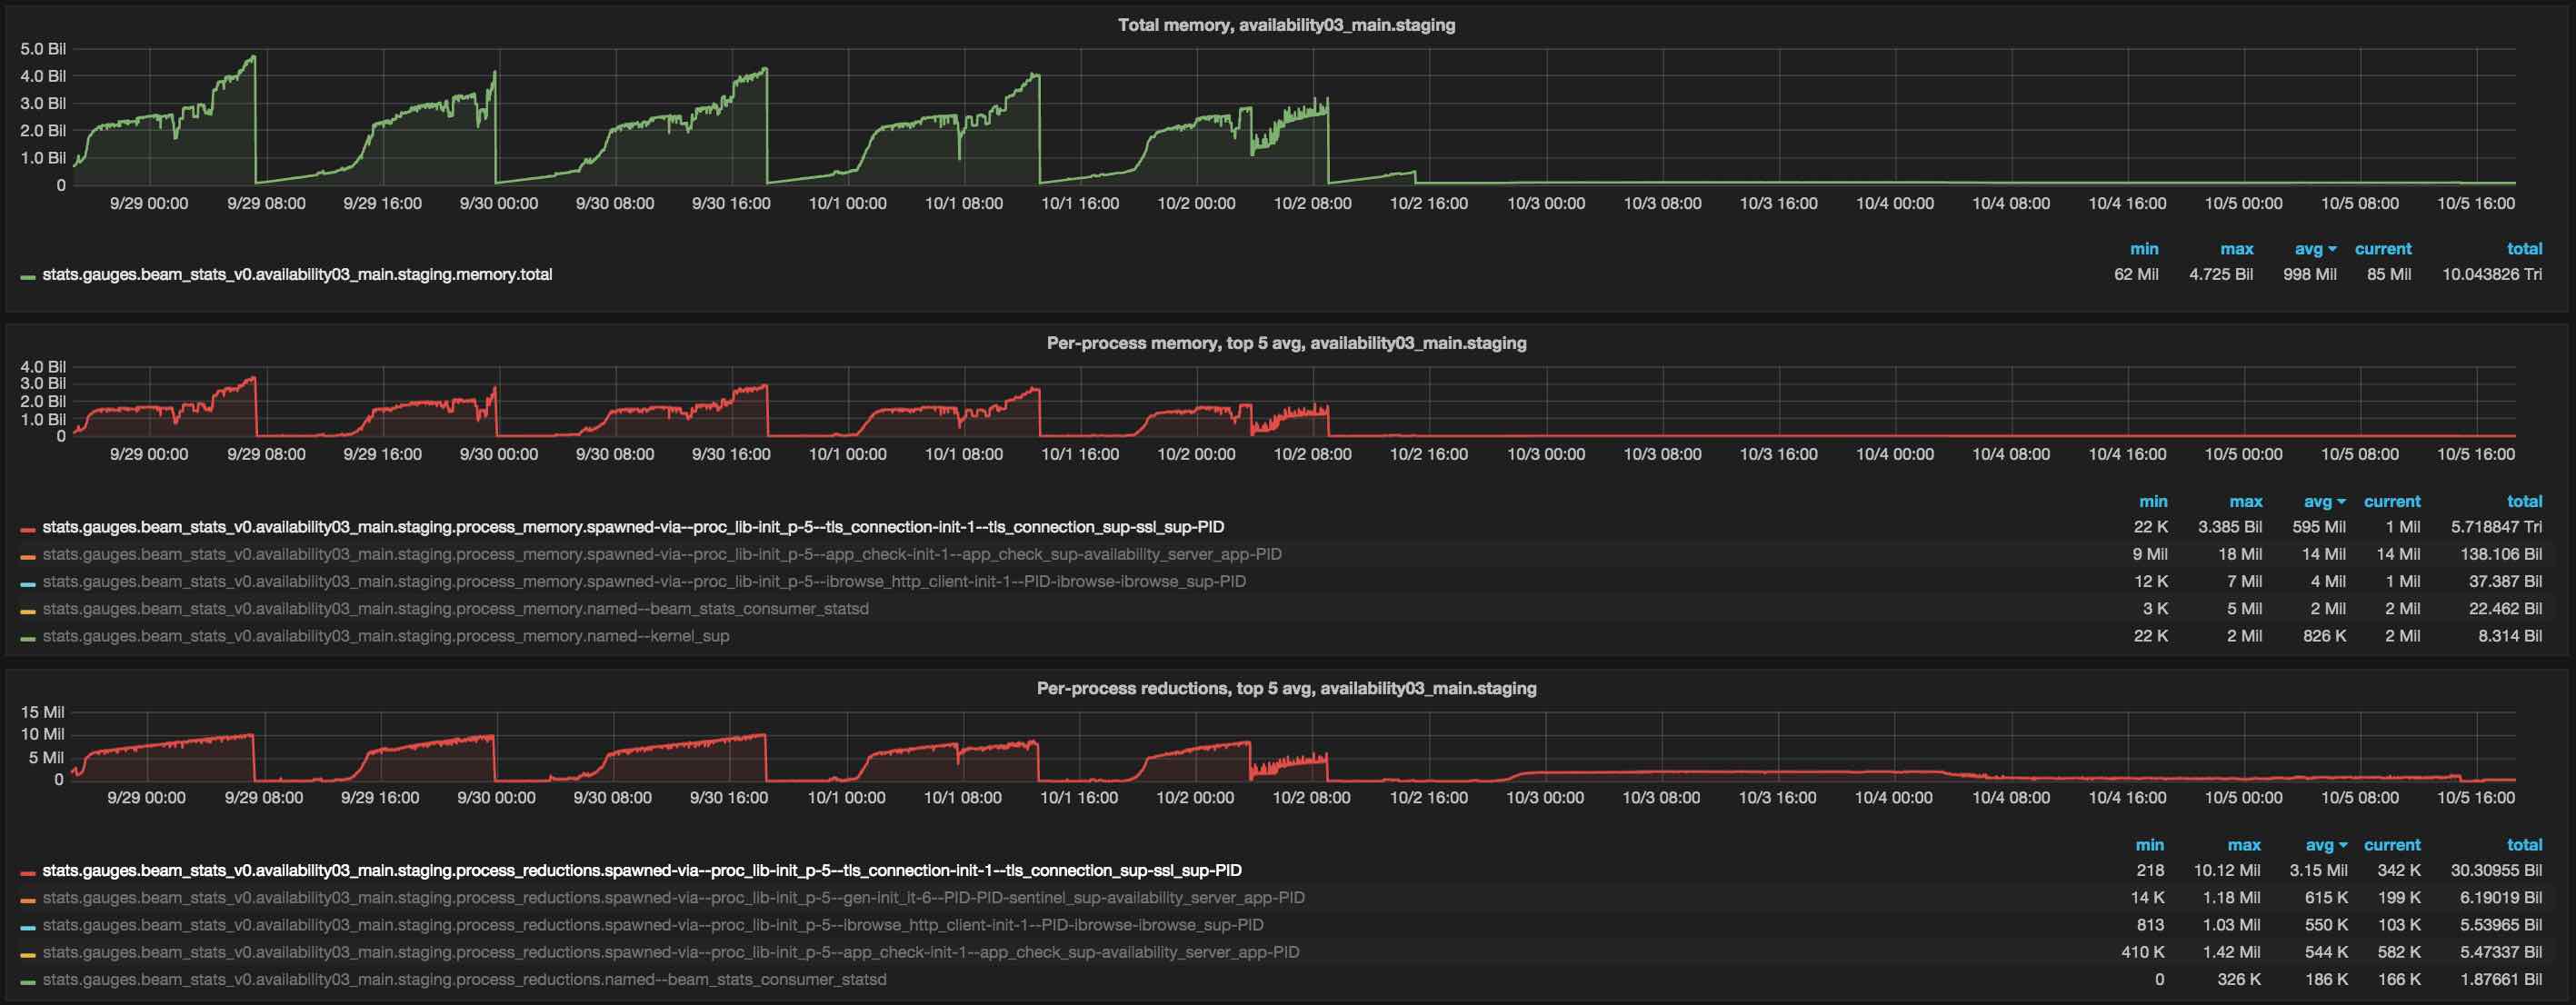Sort Total memory legend by avg column

[x=2315, y=248]
